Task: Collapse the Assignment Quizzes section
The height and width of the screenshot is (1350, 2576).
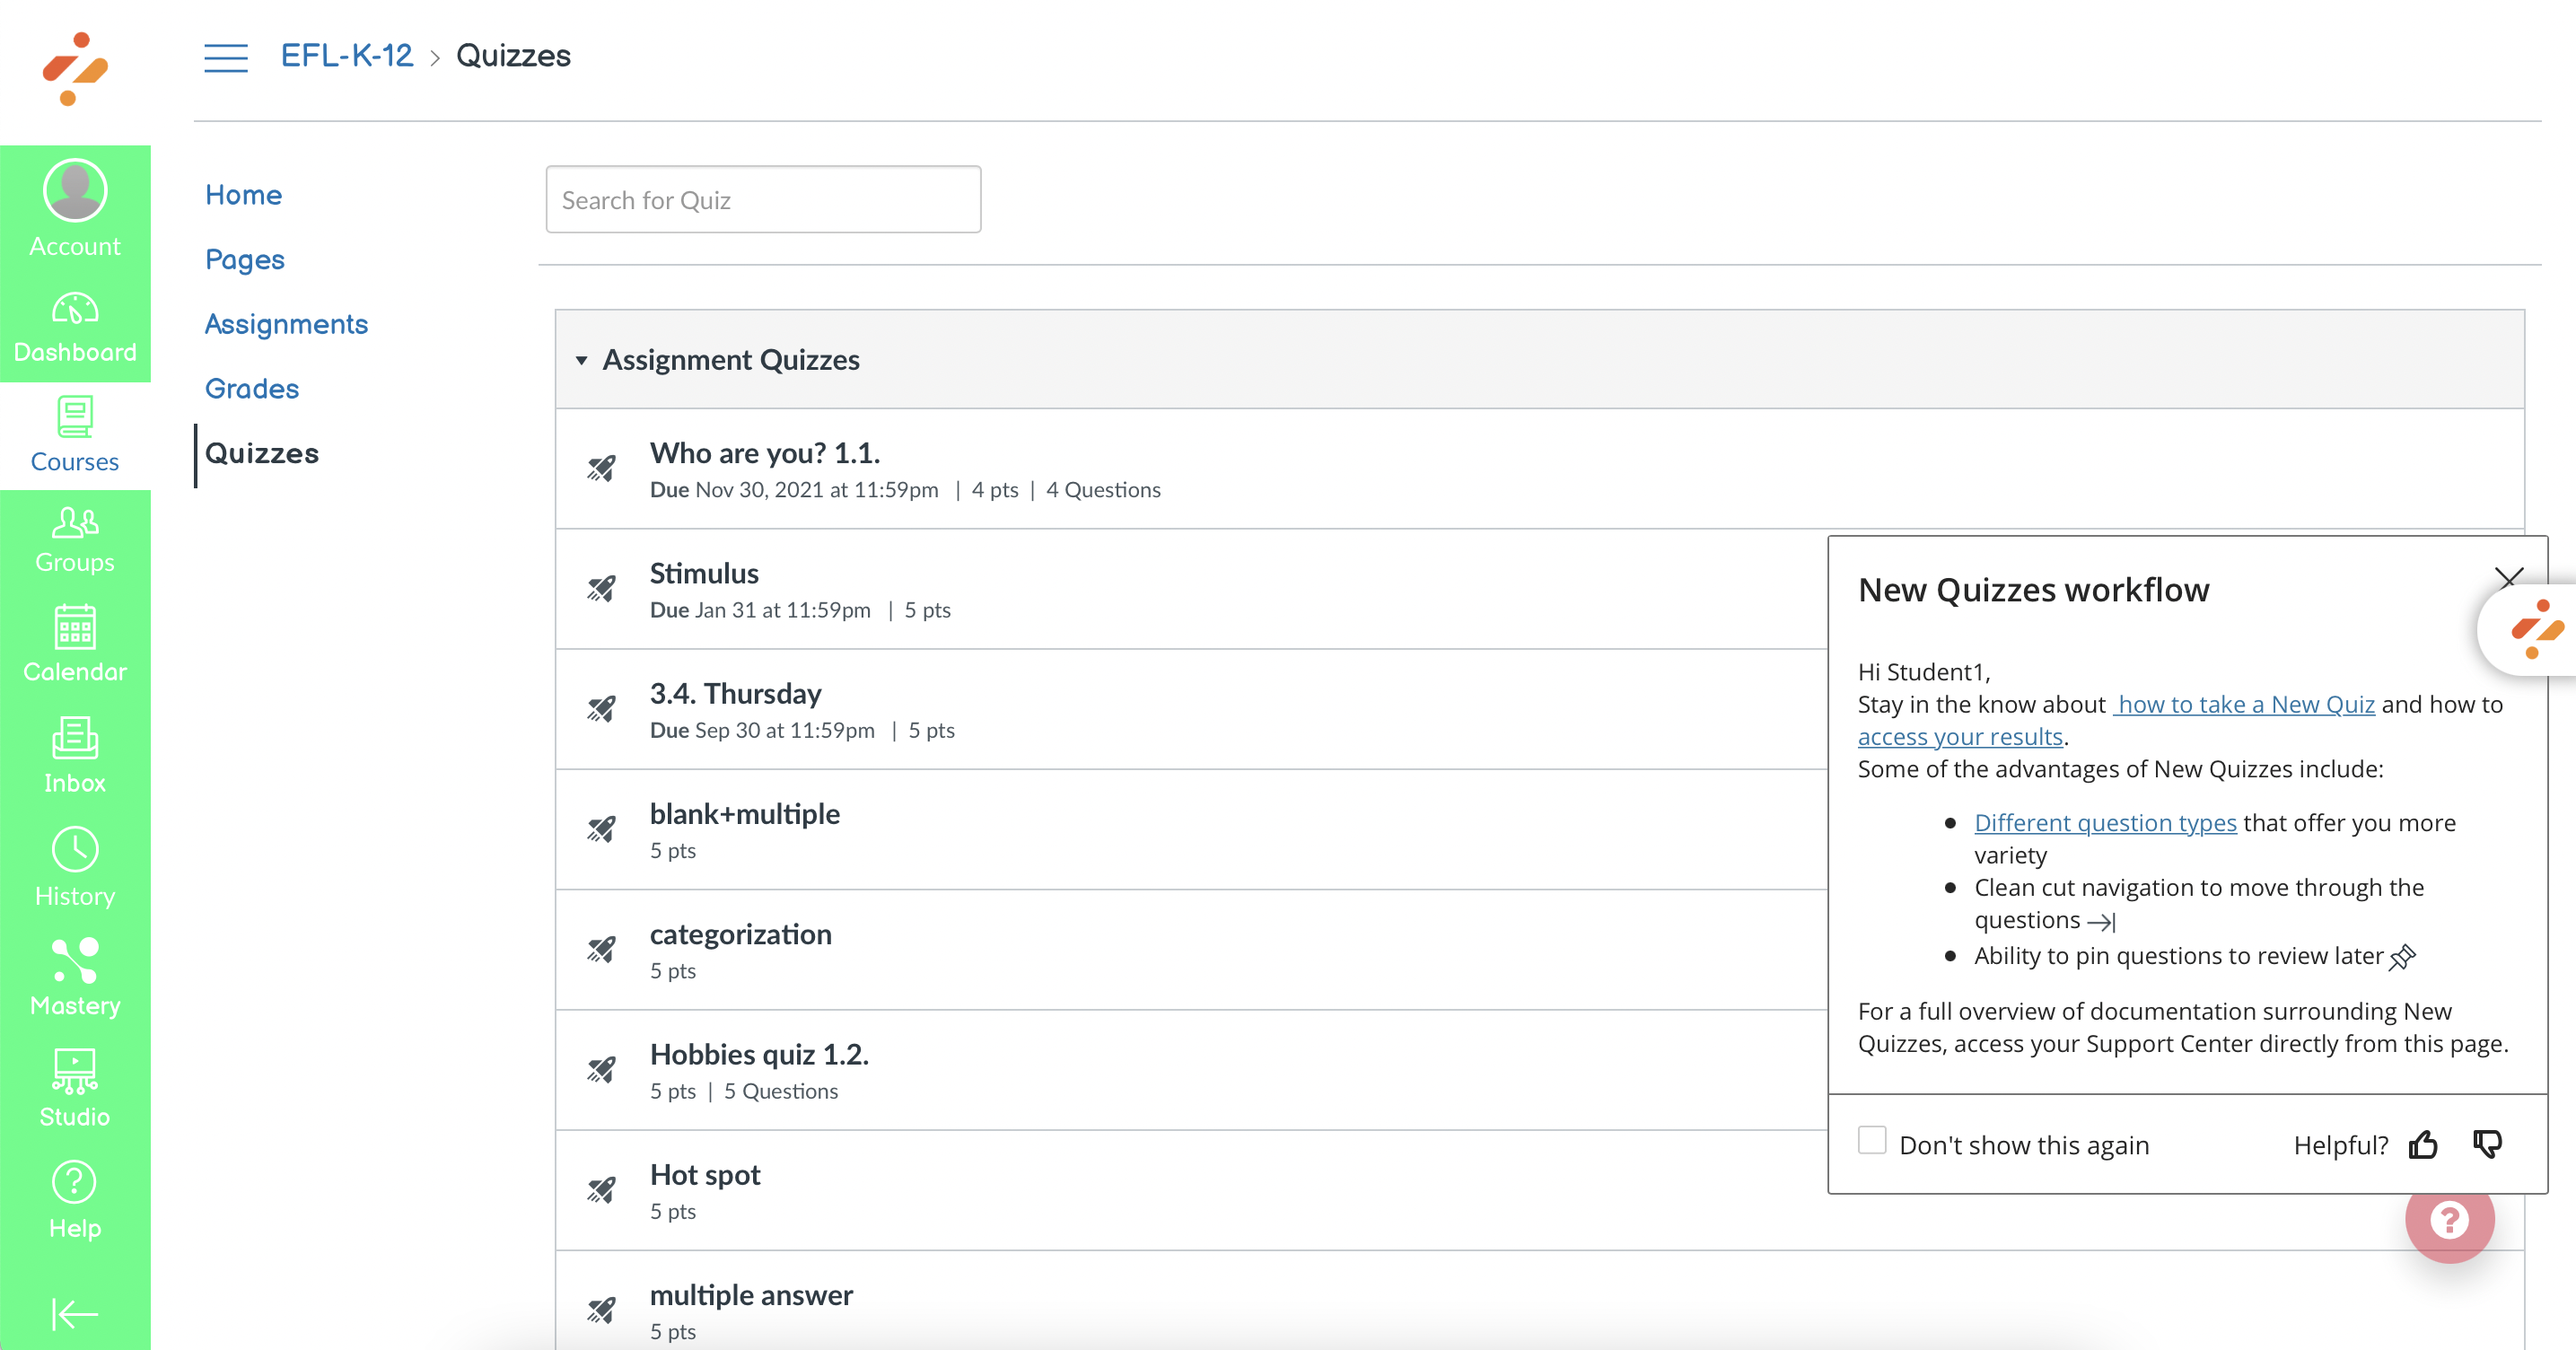Action: tap(583, 358)
